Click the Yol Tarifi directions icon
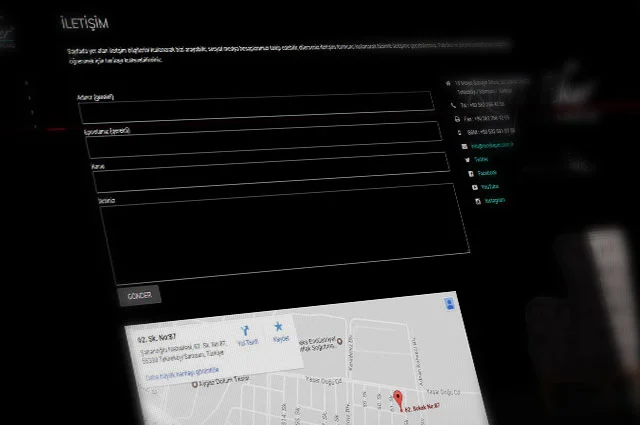The width and height of the screenshot is (640, 425). [x=245, y=330]
